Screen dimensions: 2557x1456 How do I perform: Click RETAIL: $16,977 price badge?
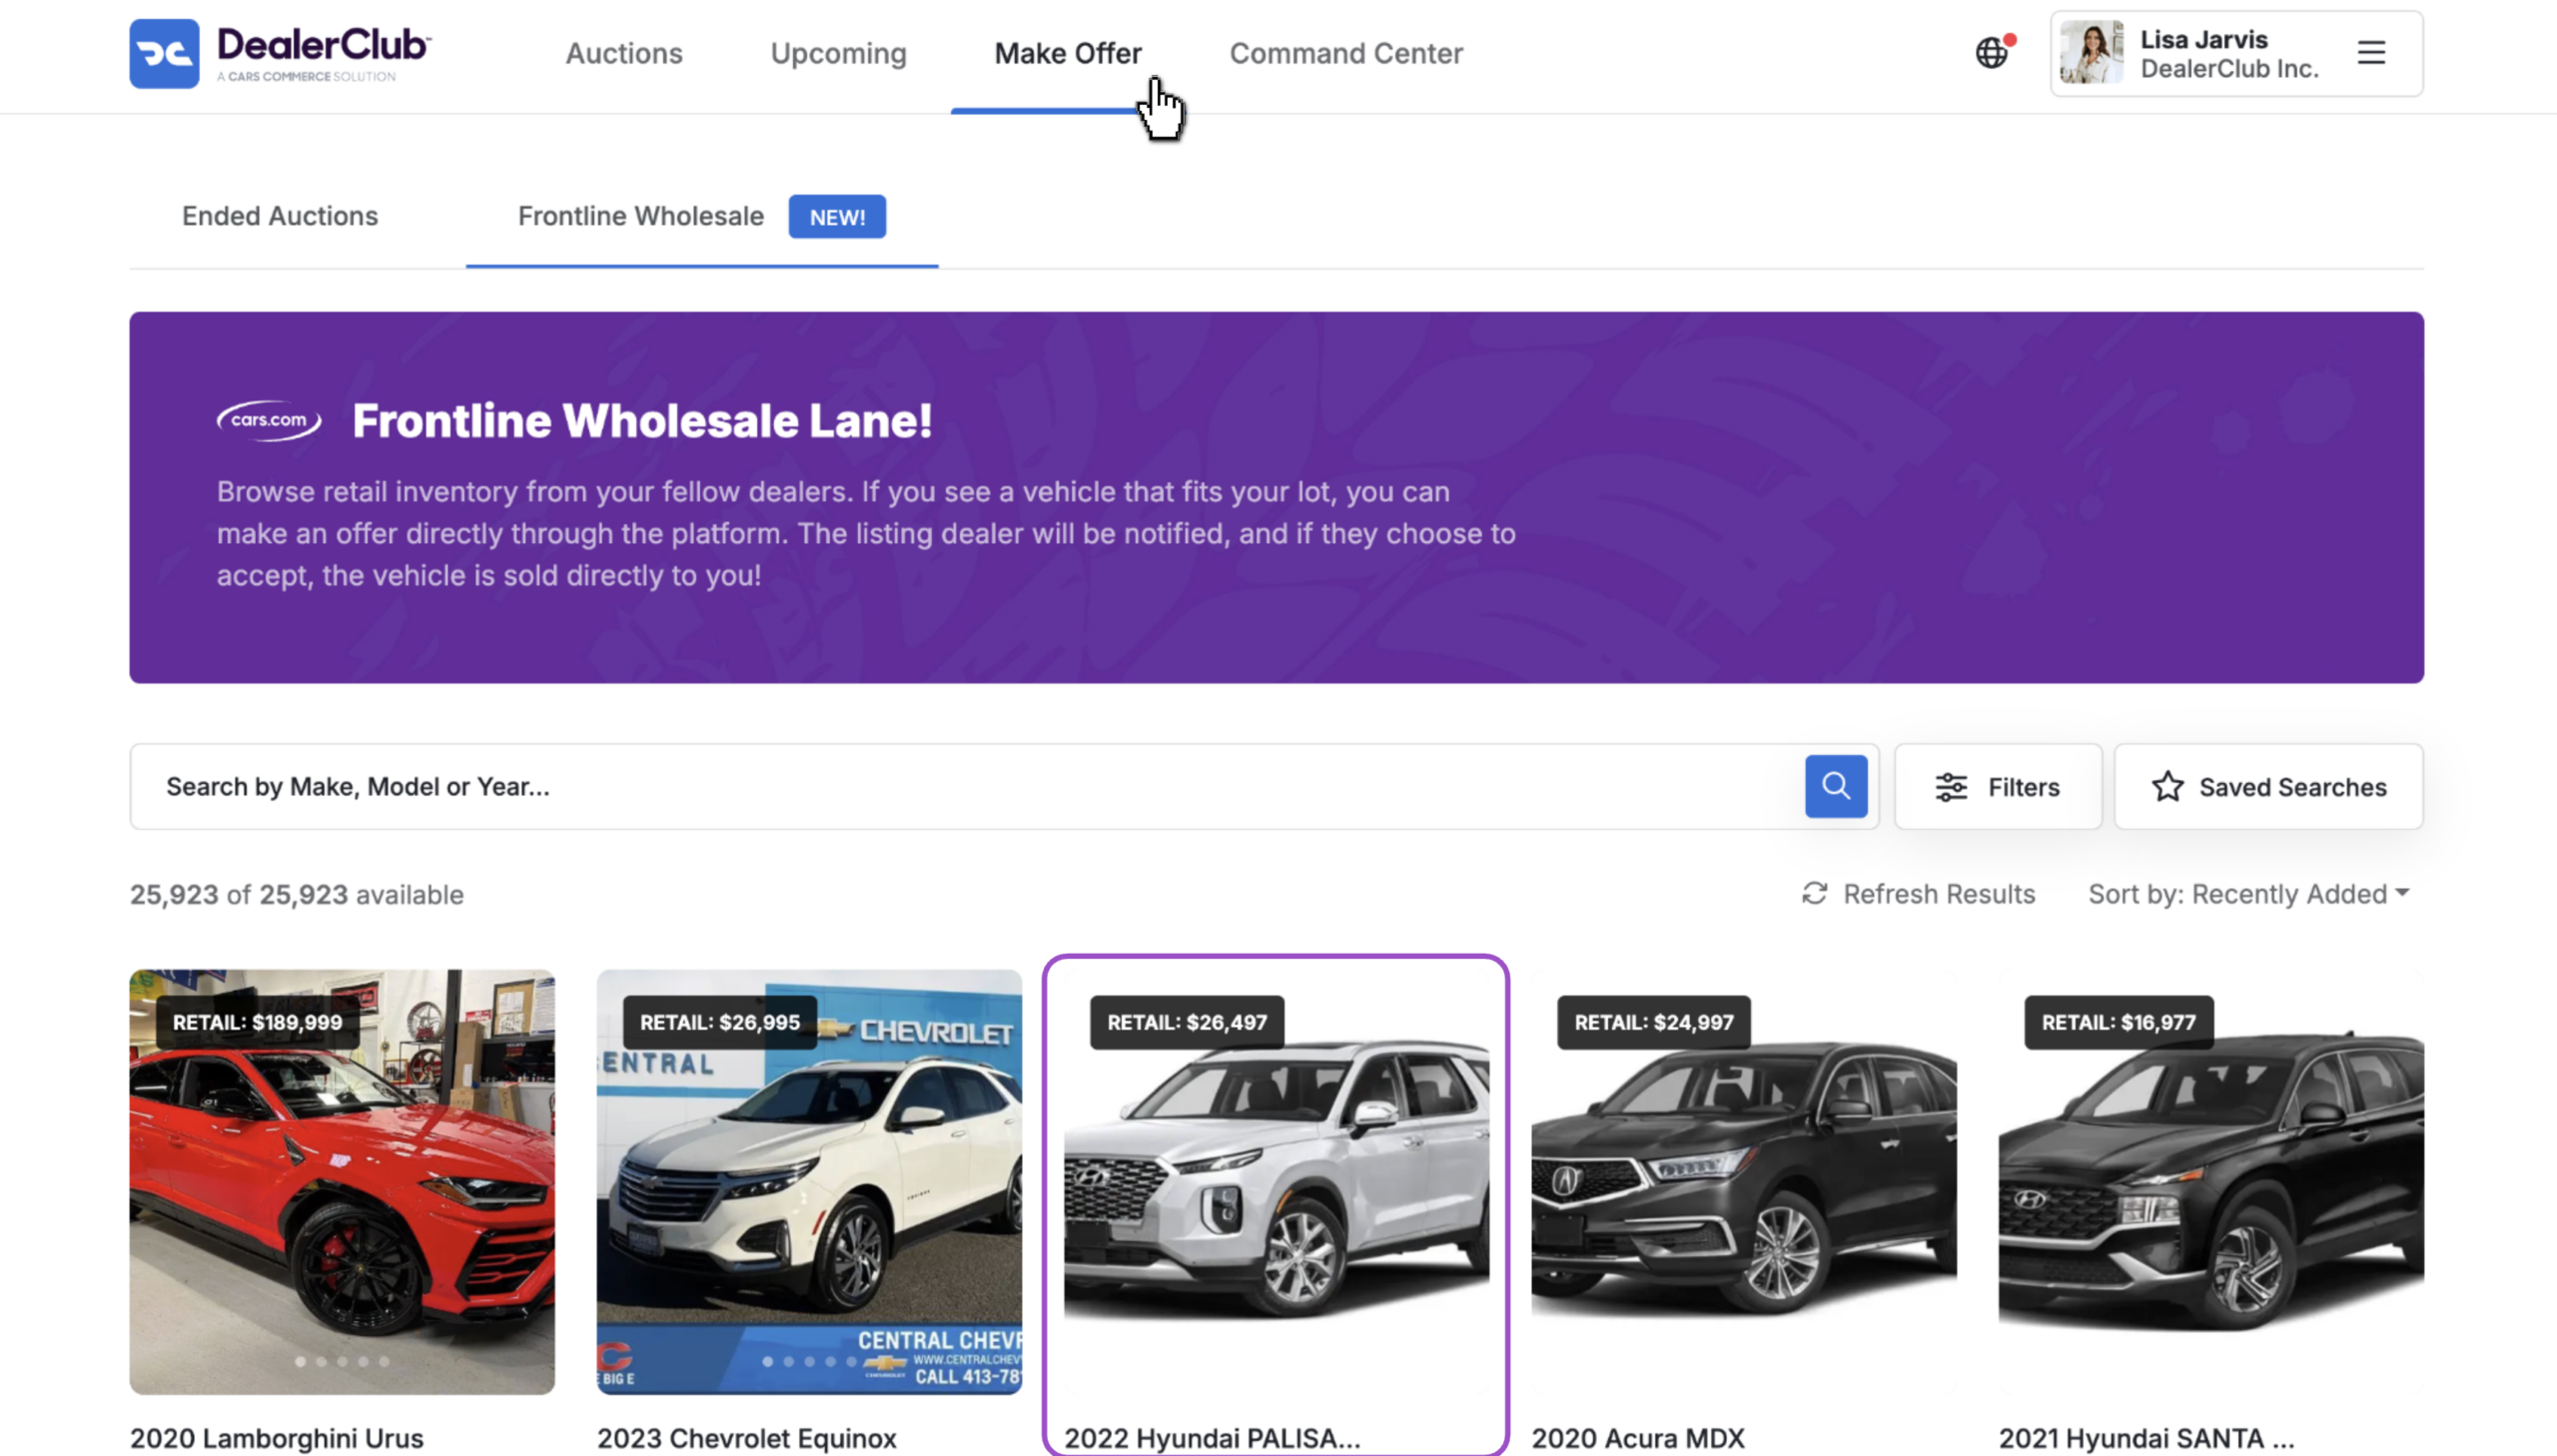tap(2118, 1022)
